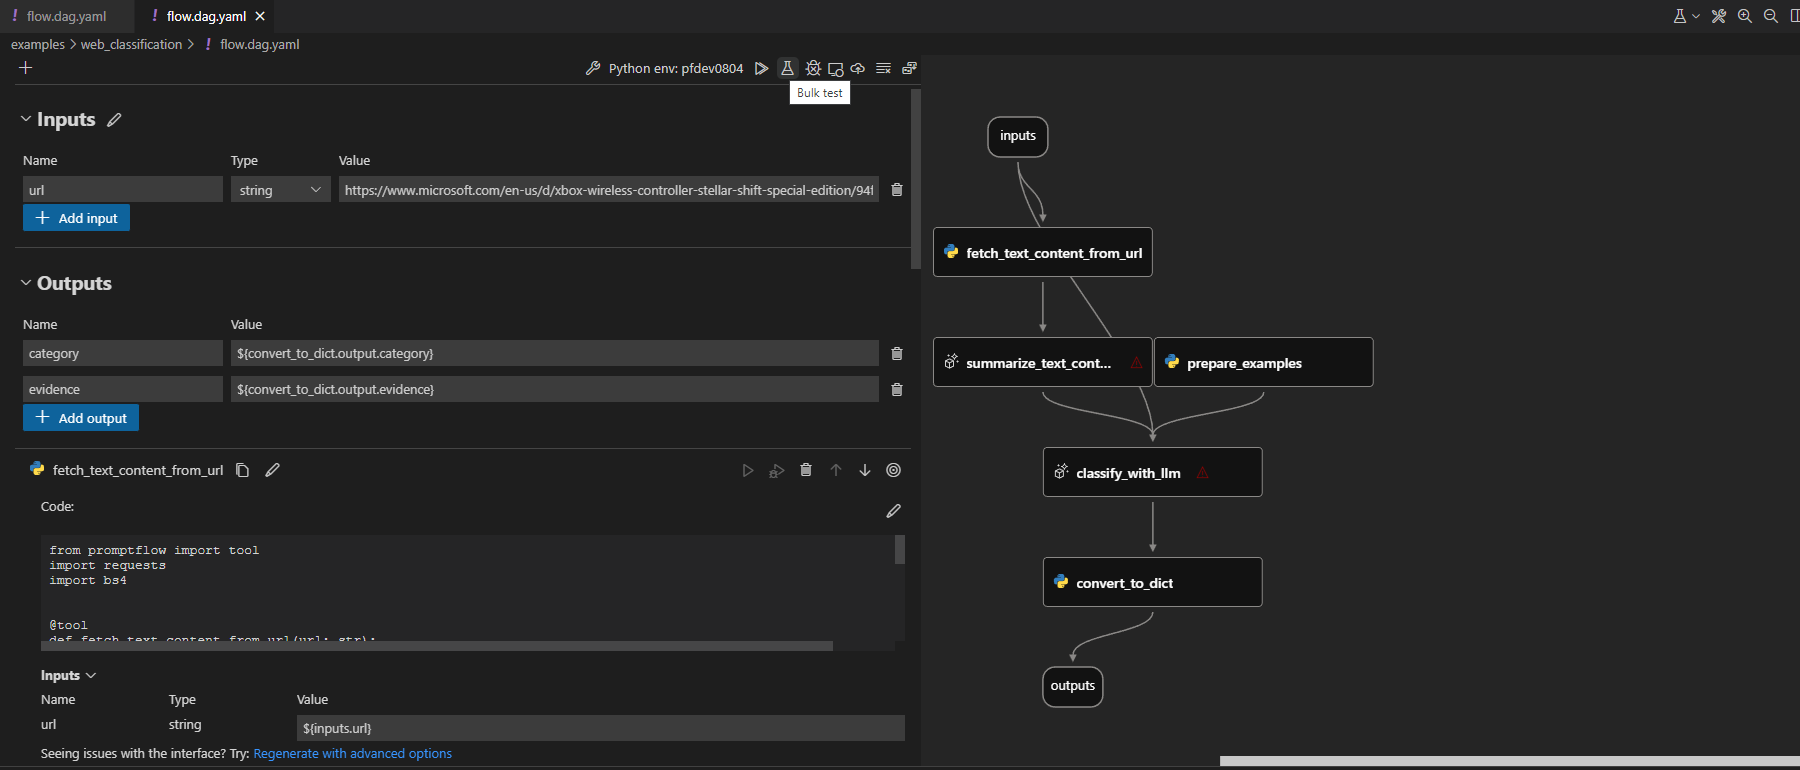Edit the node code with pencil icon
Viewport: 1800px width, 770px height.
893,511
